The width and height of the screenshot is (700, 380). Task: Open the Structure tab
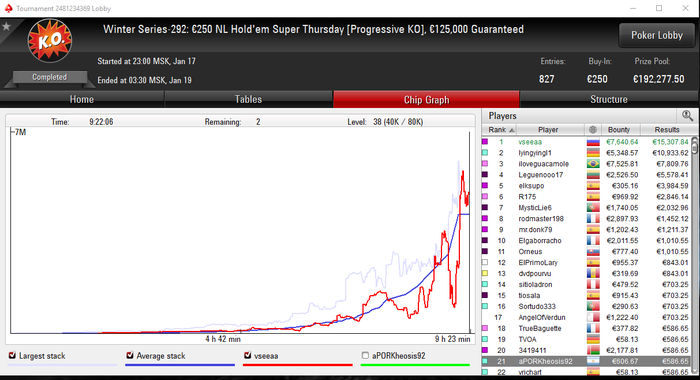(609, 99)
